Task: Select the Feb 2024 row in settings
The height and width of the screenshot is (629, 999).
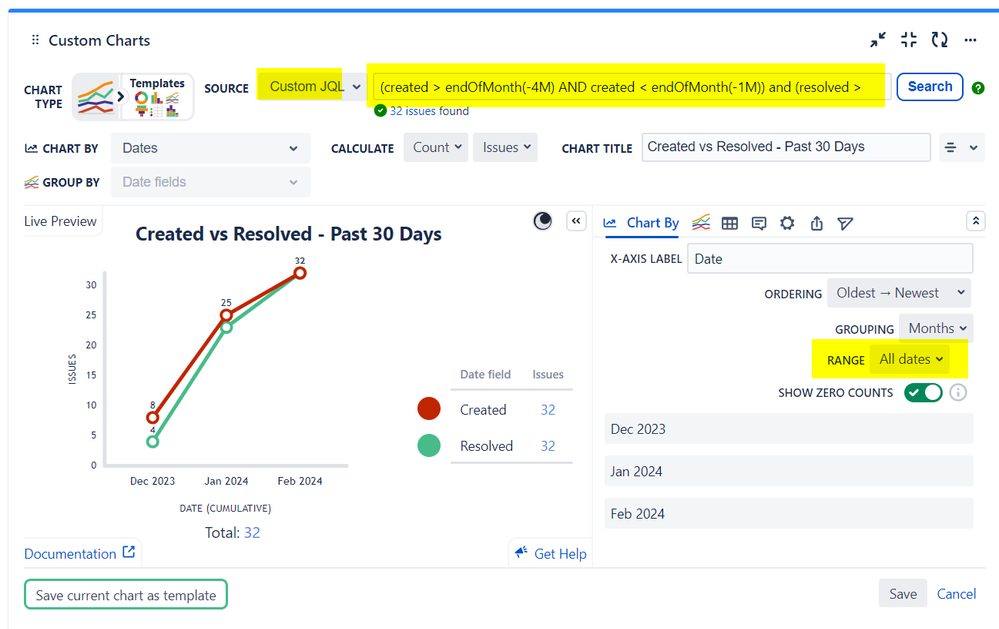Action: pyautogui.click(x=789, y=514)
